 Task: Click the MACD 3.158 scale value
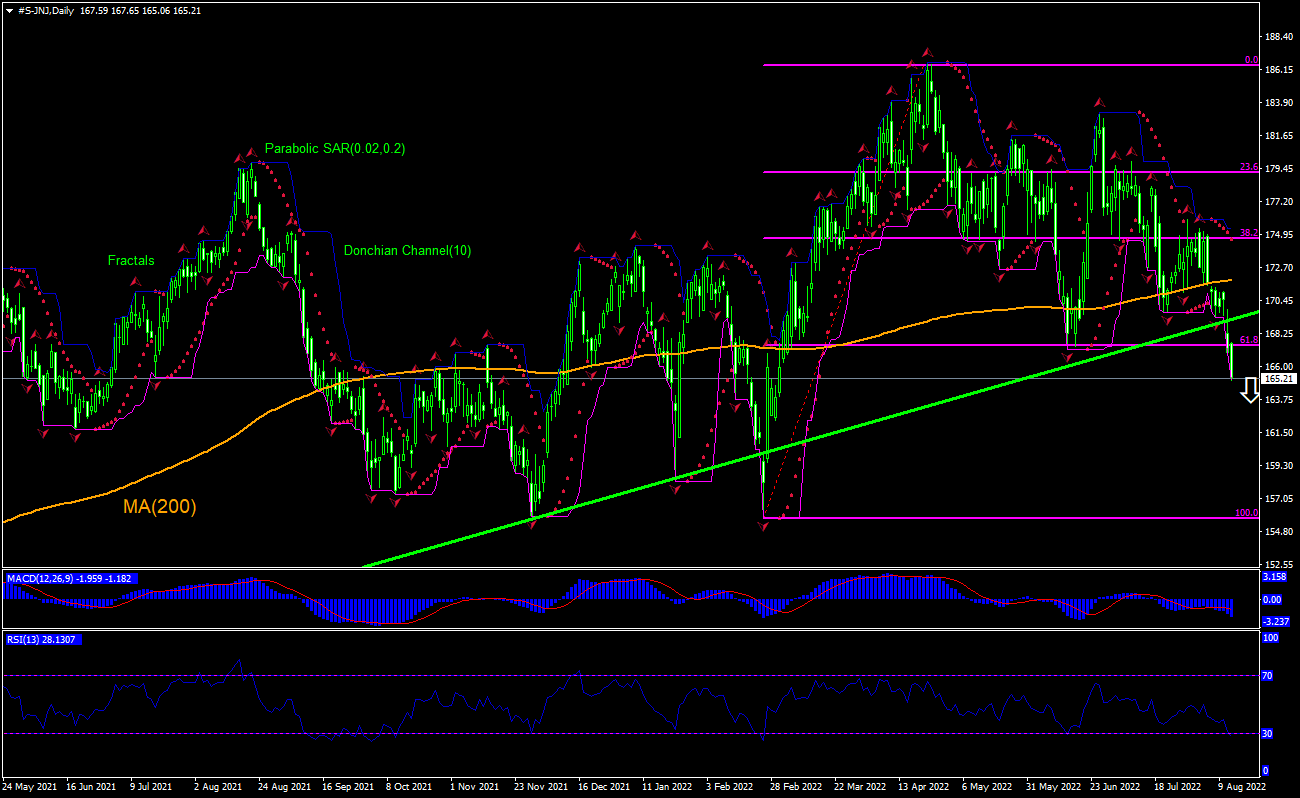[x=1276, y=577]
